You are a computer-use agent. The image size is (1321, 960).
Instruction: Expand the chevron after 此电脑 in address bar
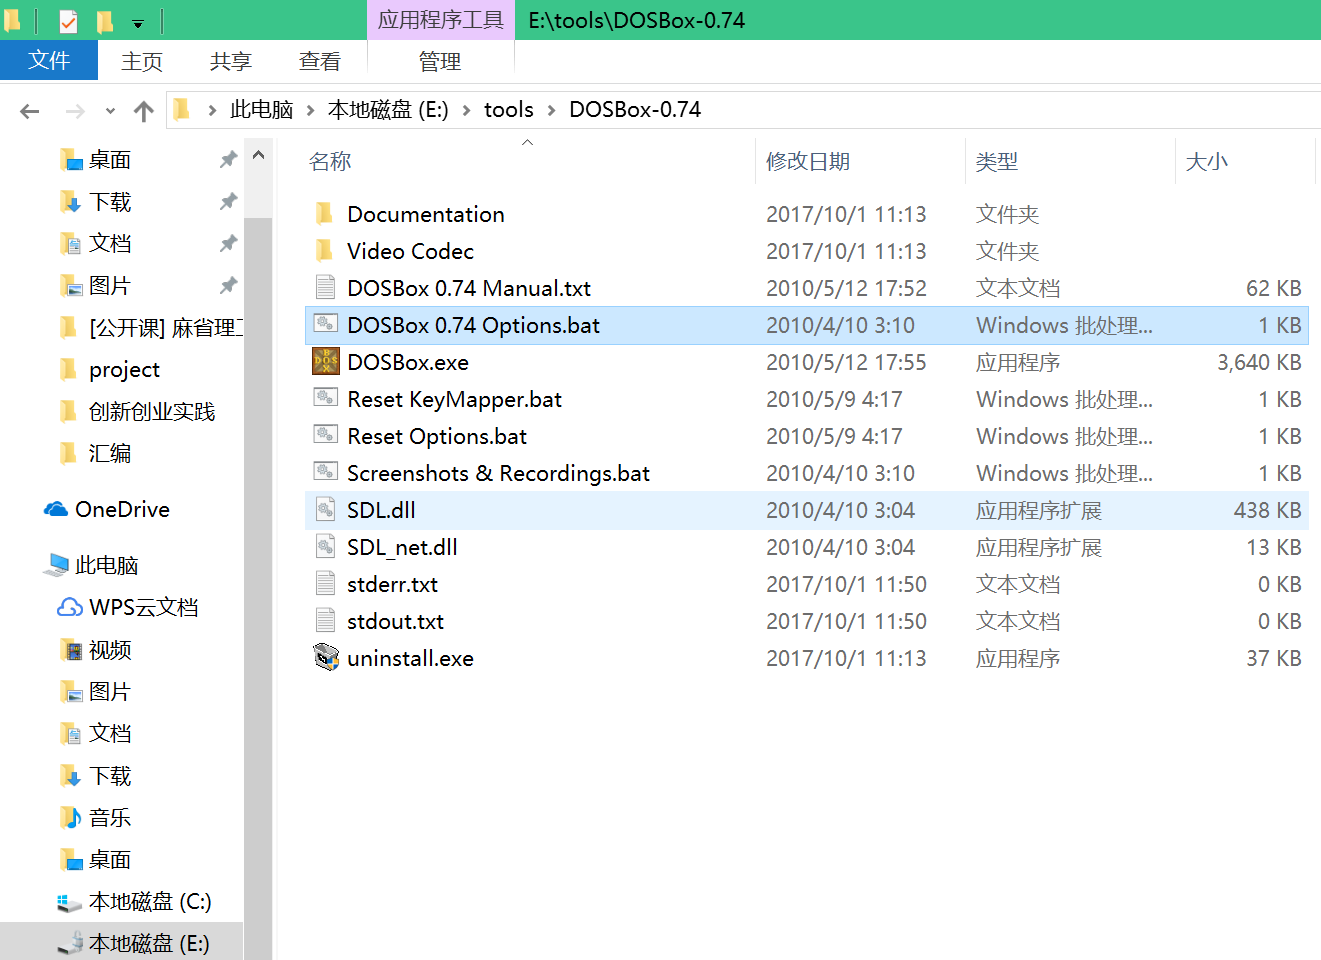[310, 110]
